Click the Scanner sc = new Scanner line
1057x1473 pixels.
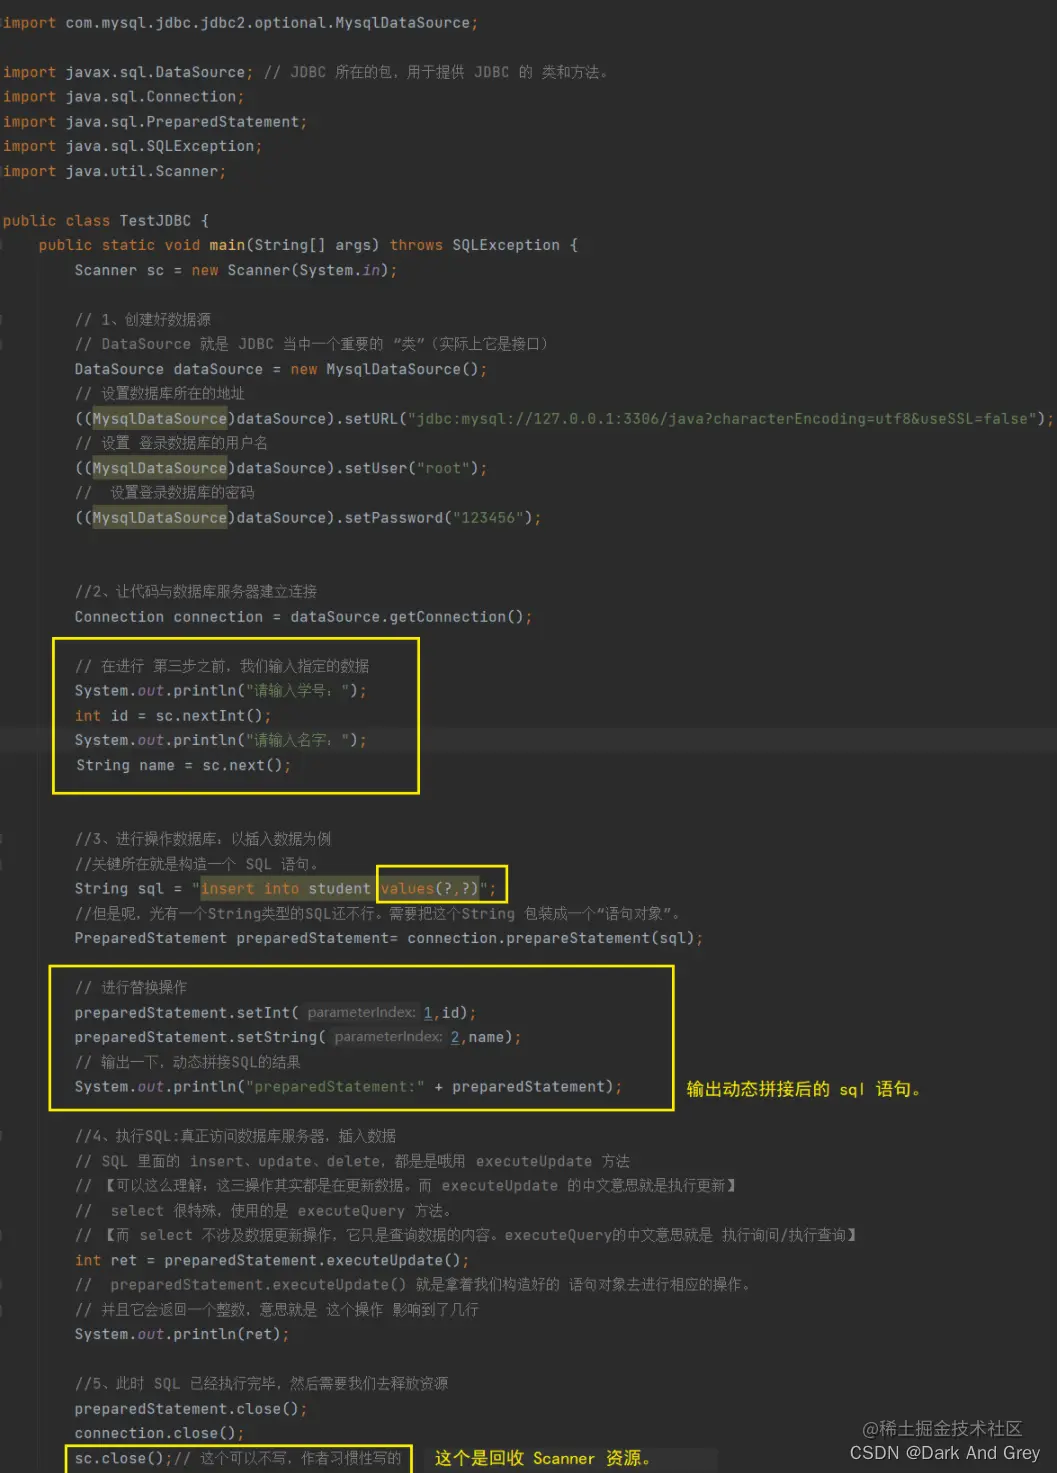236,270
